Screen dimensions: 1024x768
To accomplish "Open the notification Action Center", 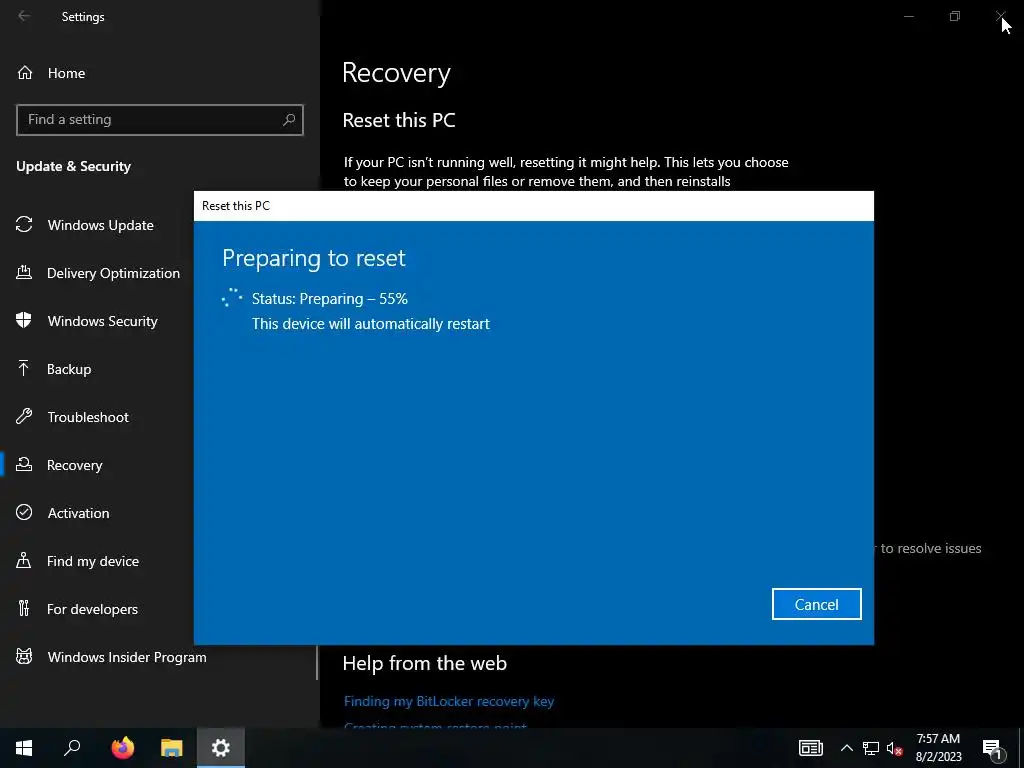I will [x=992, y=748].
